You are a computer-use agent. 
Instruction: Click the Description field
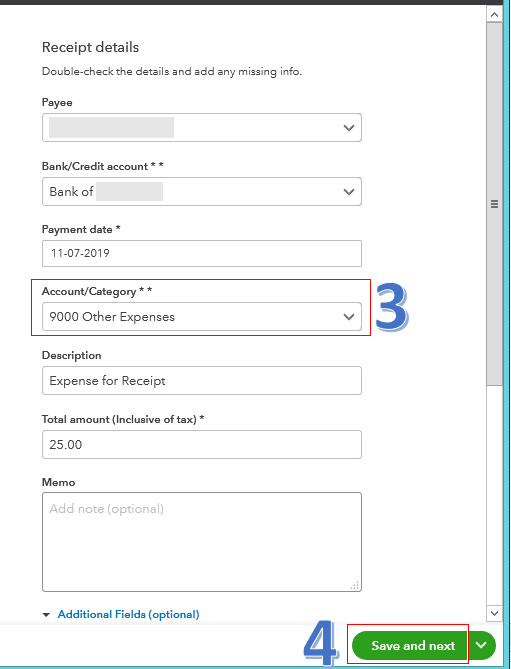click(202, 381)
